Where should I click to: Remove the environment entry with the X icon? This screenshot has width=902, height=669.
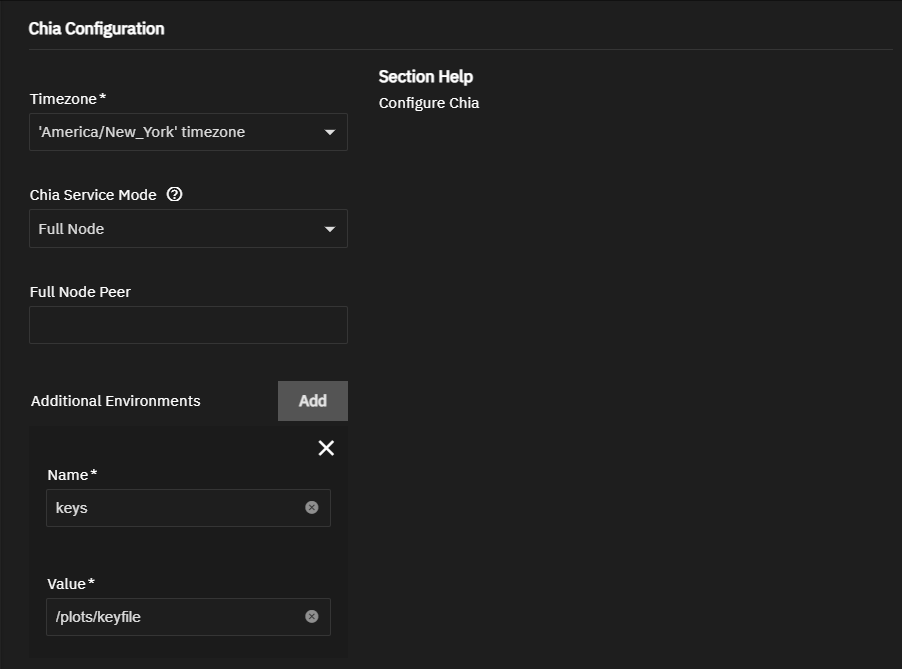[326, 448]
